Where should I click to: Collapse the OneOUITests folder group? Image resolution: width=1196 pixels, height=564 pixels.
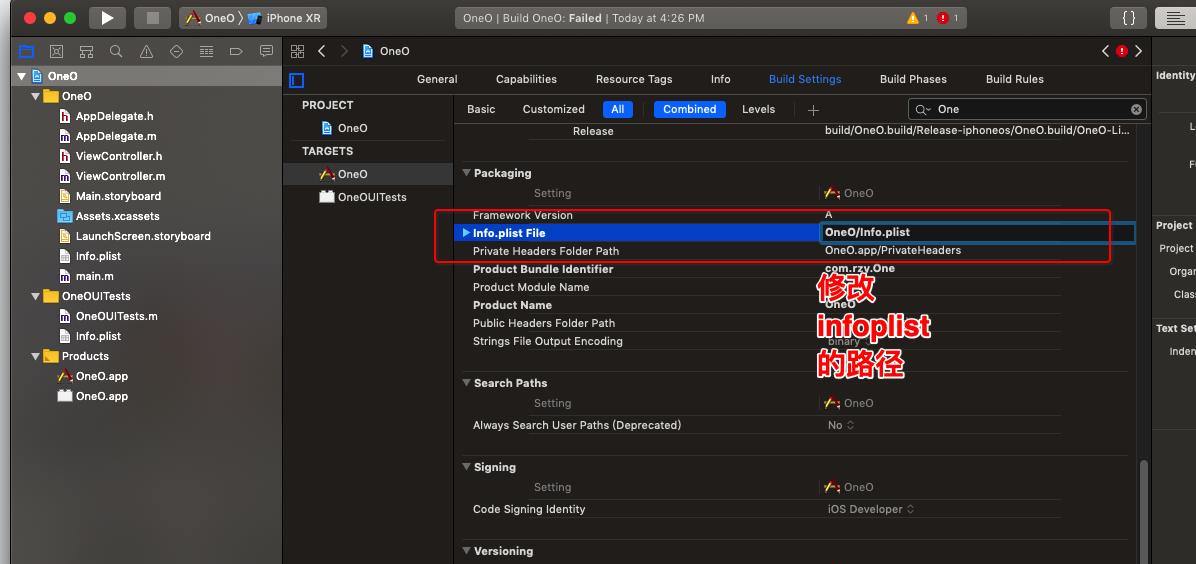coord(34,296)
